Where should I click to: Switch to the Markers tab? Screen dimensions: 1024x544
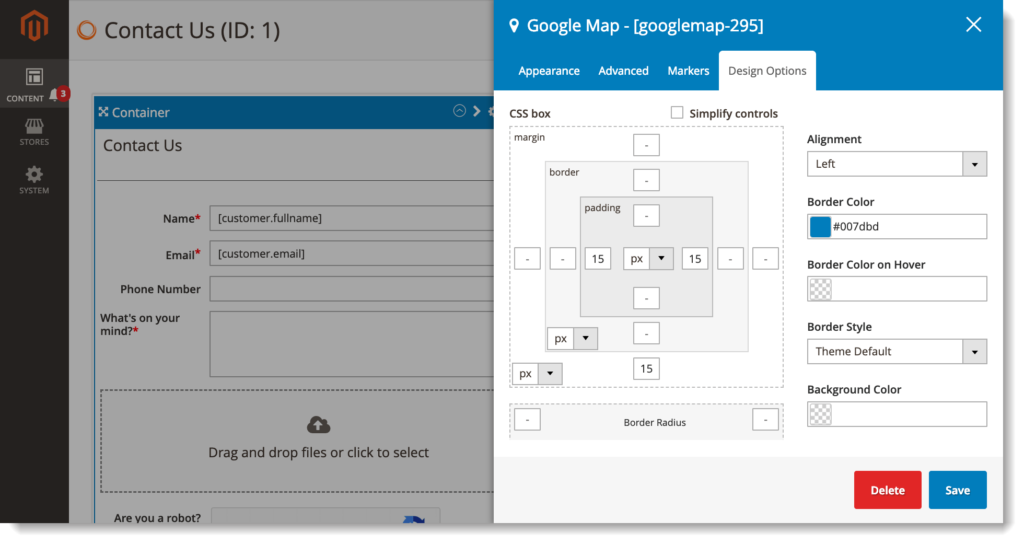tap(688, 71)
